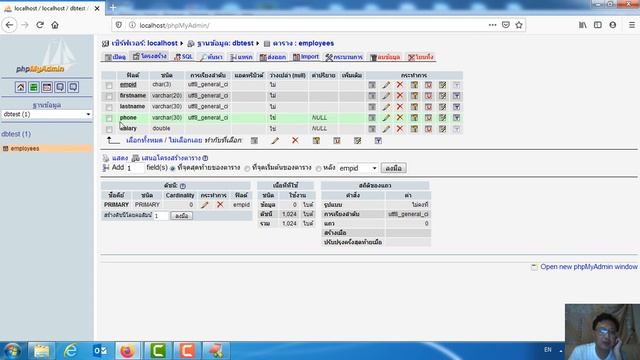Drop the PRIMARY index with red X icon

(x=220, y=204)
